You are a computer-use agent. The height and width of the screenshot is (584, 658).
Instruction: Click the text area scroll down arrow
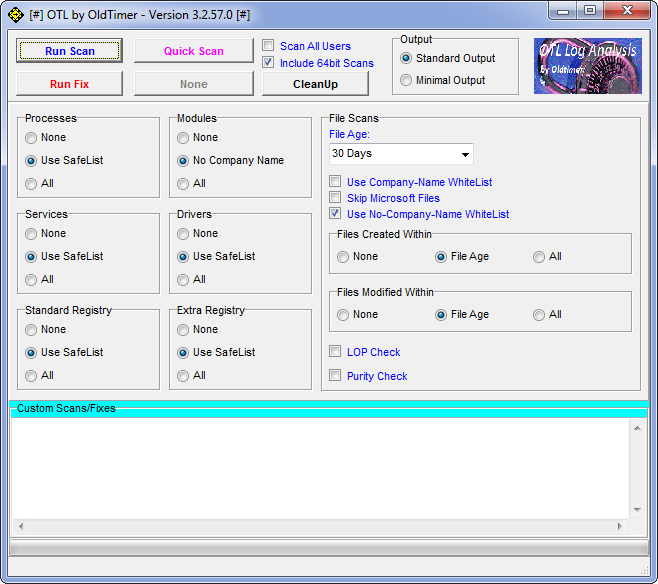pyautogui.click(x=637, y=510)
